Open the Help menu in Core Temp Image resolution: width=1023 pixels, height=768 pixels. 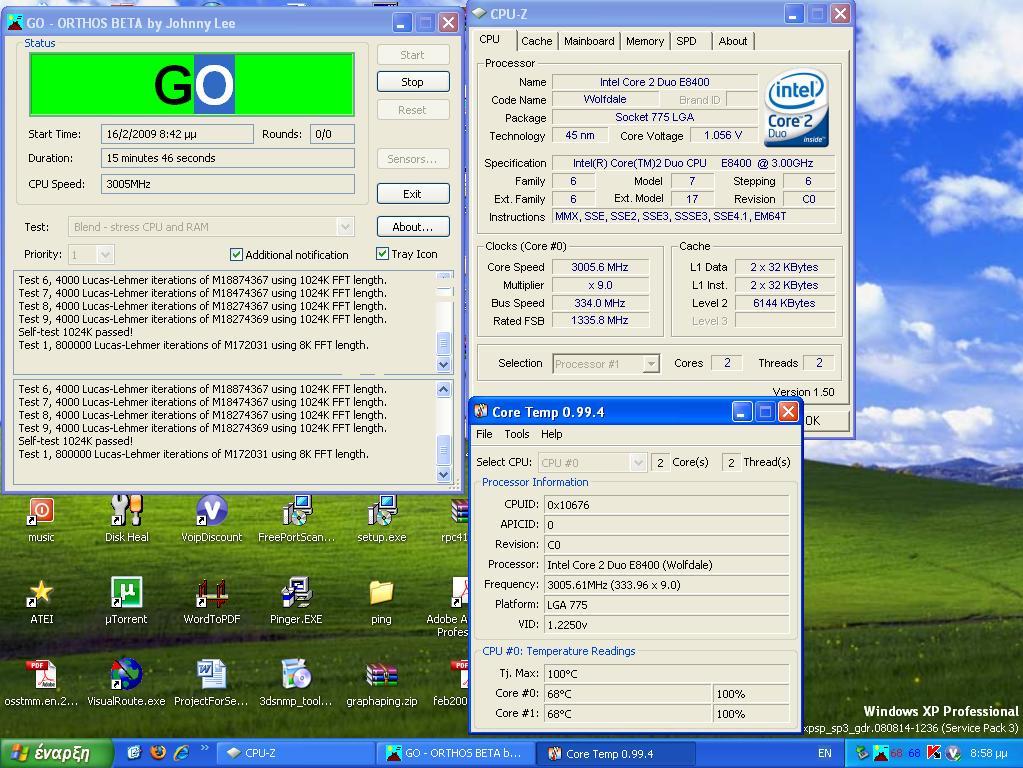click(551, 434)
